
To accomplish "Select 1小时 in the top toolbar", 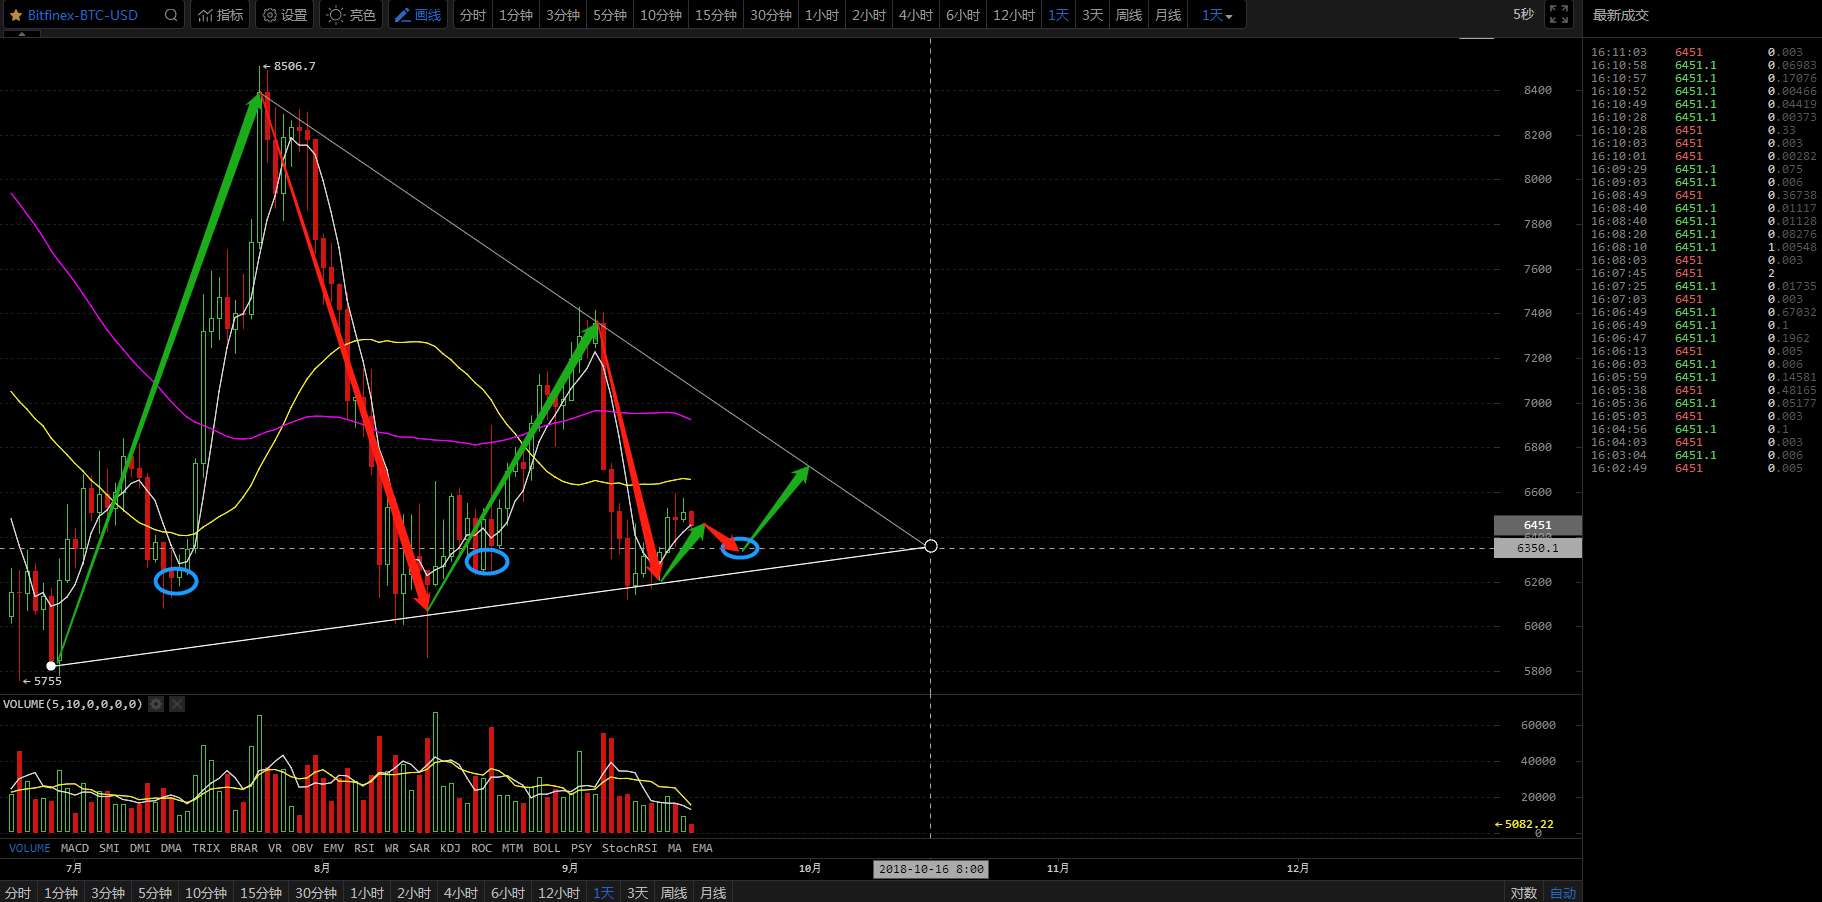I will (x=822, y=15).
